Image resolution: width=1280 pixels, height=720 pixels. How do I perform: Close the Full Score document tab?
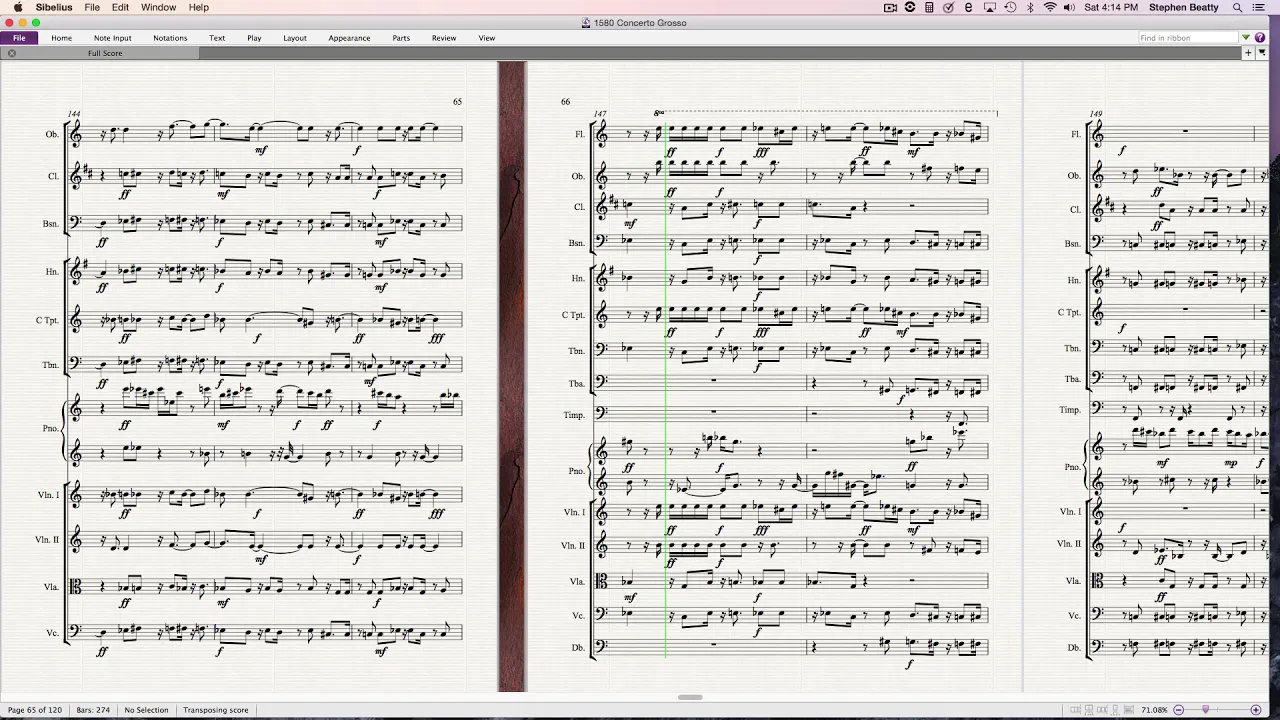11,53
